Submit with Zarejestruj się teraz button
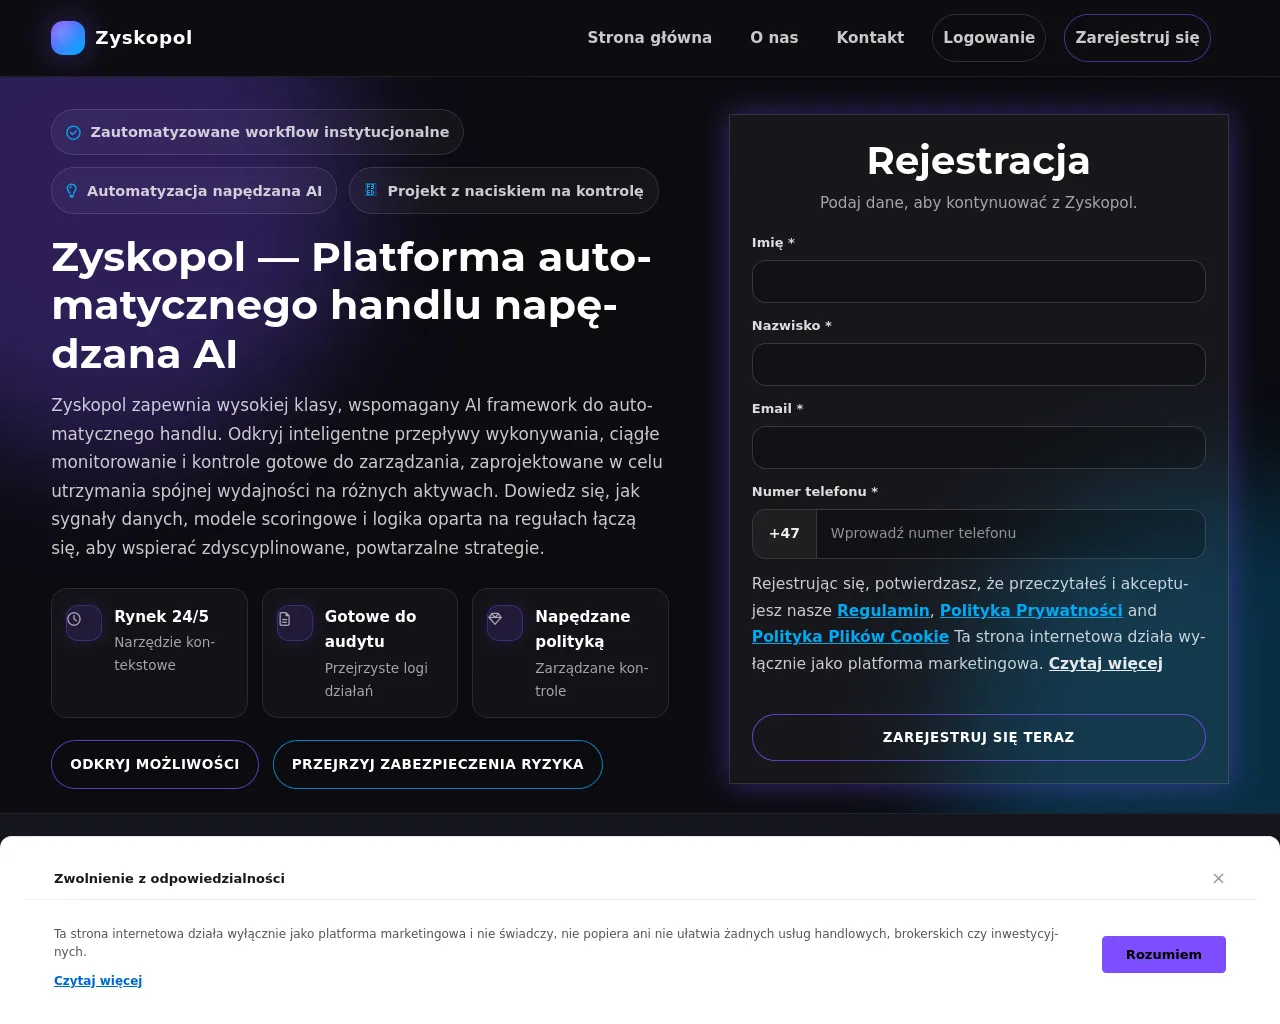The width and height of the screenshot is (1280, 1024). pos(979,737)
